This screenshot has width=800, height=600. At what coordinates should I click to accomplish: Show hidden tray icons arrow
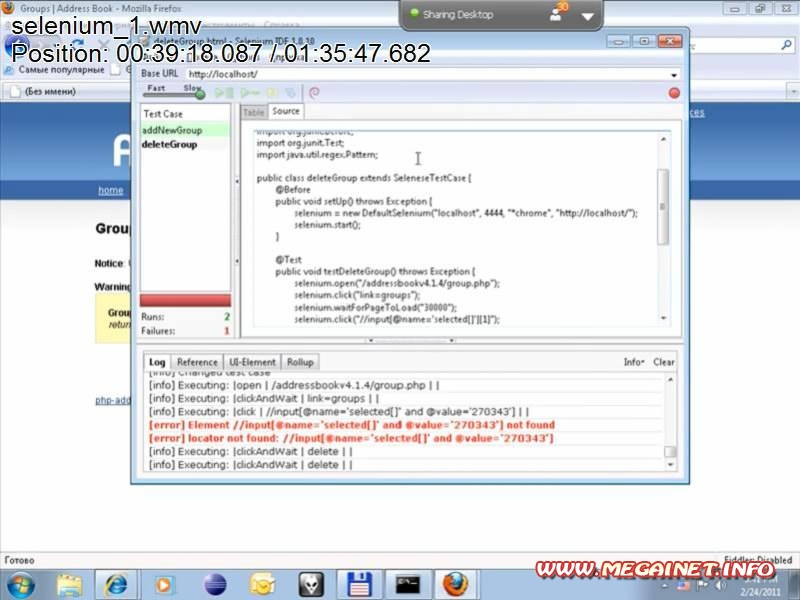[666, 586]
